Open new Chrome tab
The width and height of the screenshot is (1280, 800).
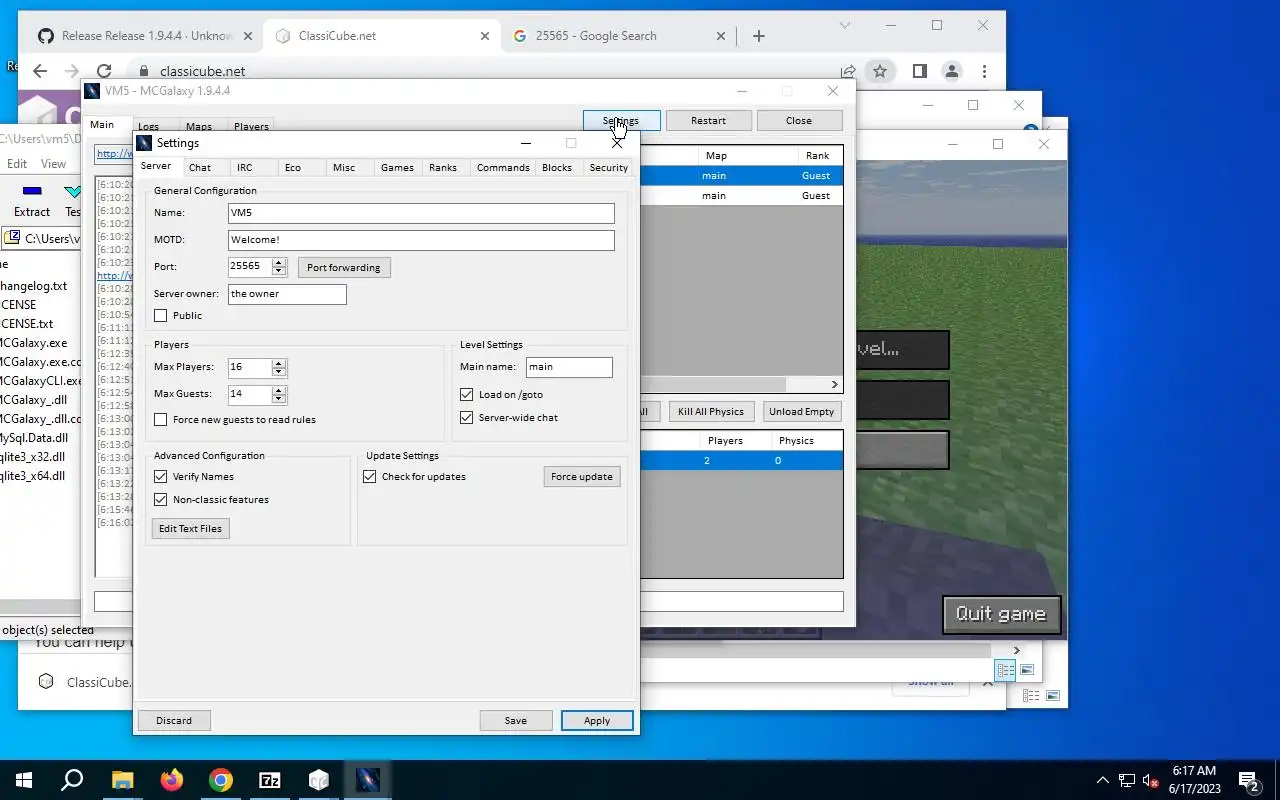[x=759, y=36]
